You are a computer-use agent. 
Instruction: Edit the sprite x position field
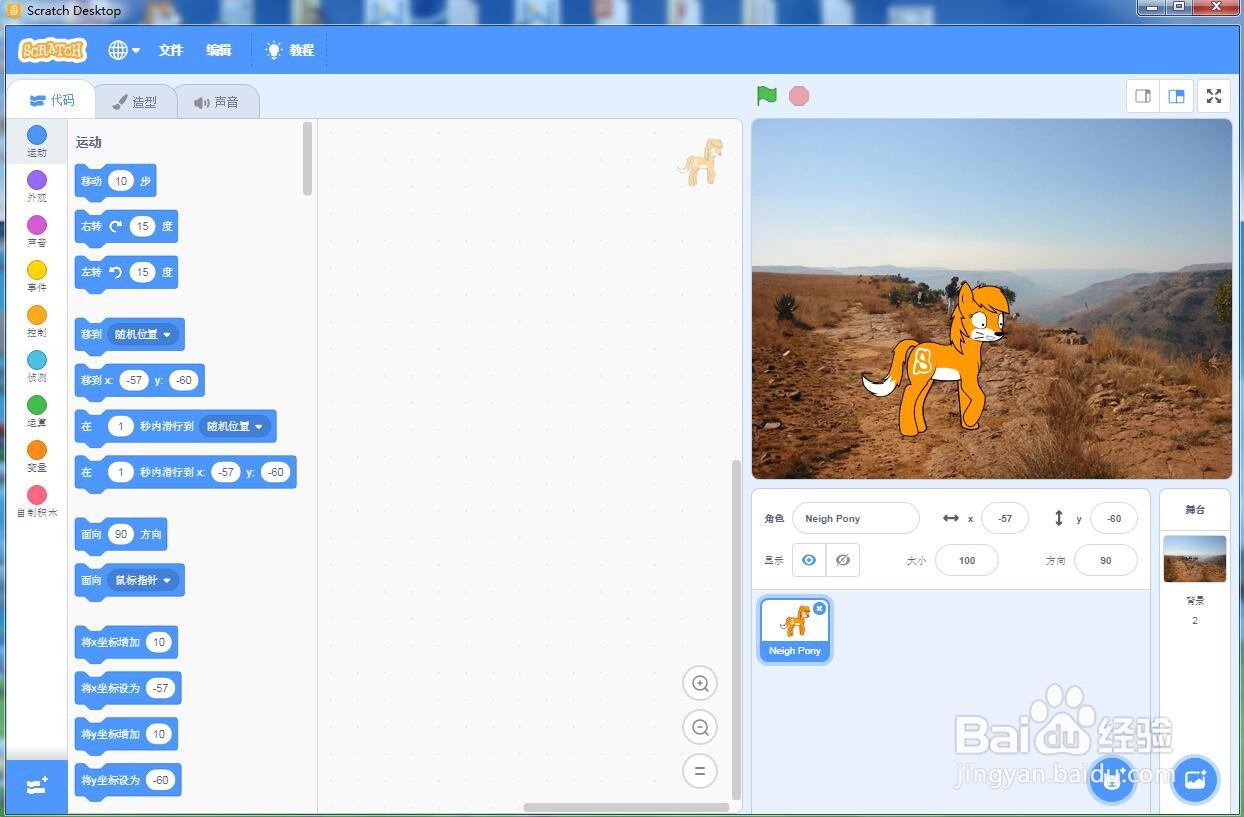(1005, 518)
